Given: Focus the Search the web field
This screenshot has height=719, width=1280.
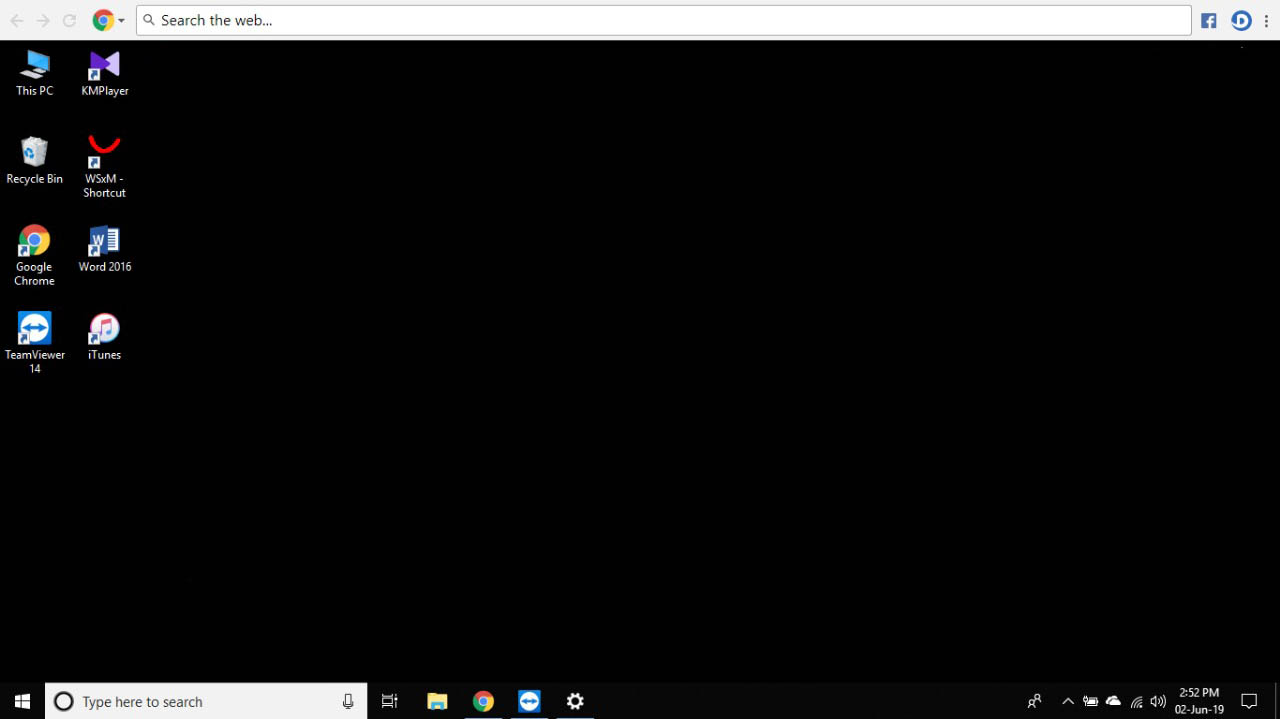Looking at the screenshot, I should point(664,20).
